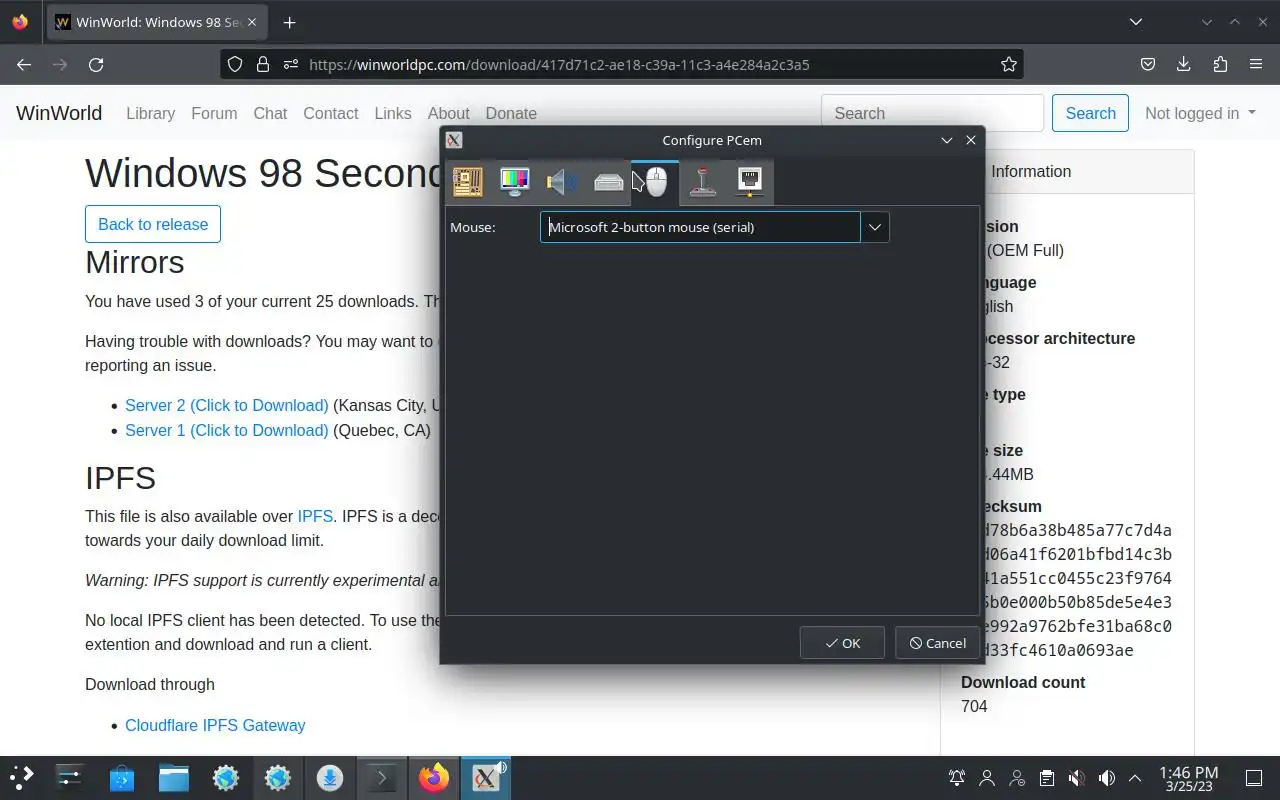Click the Firefox View icon in tab bar
This screenshot has width=1280, height=800.
20,22
